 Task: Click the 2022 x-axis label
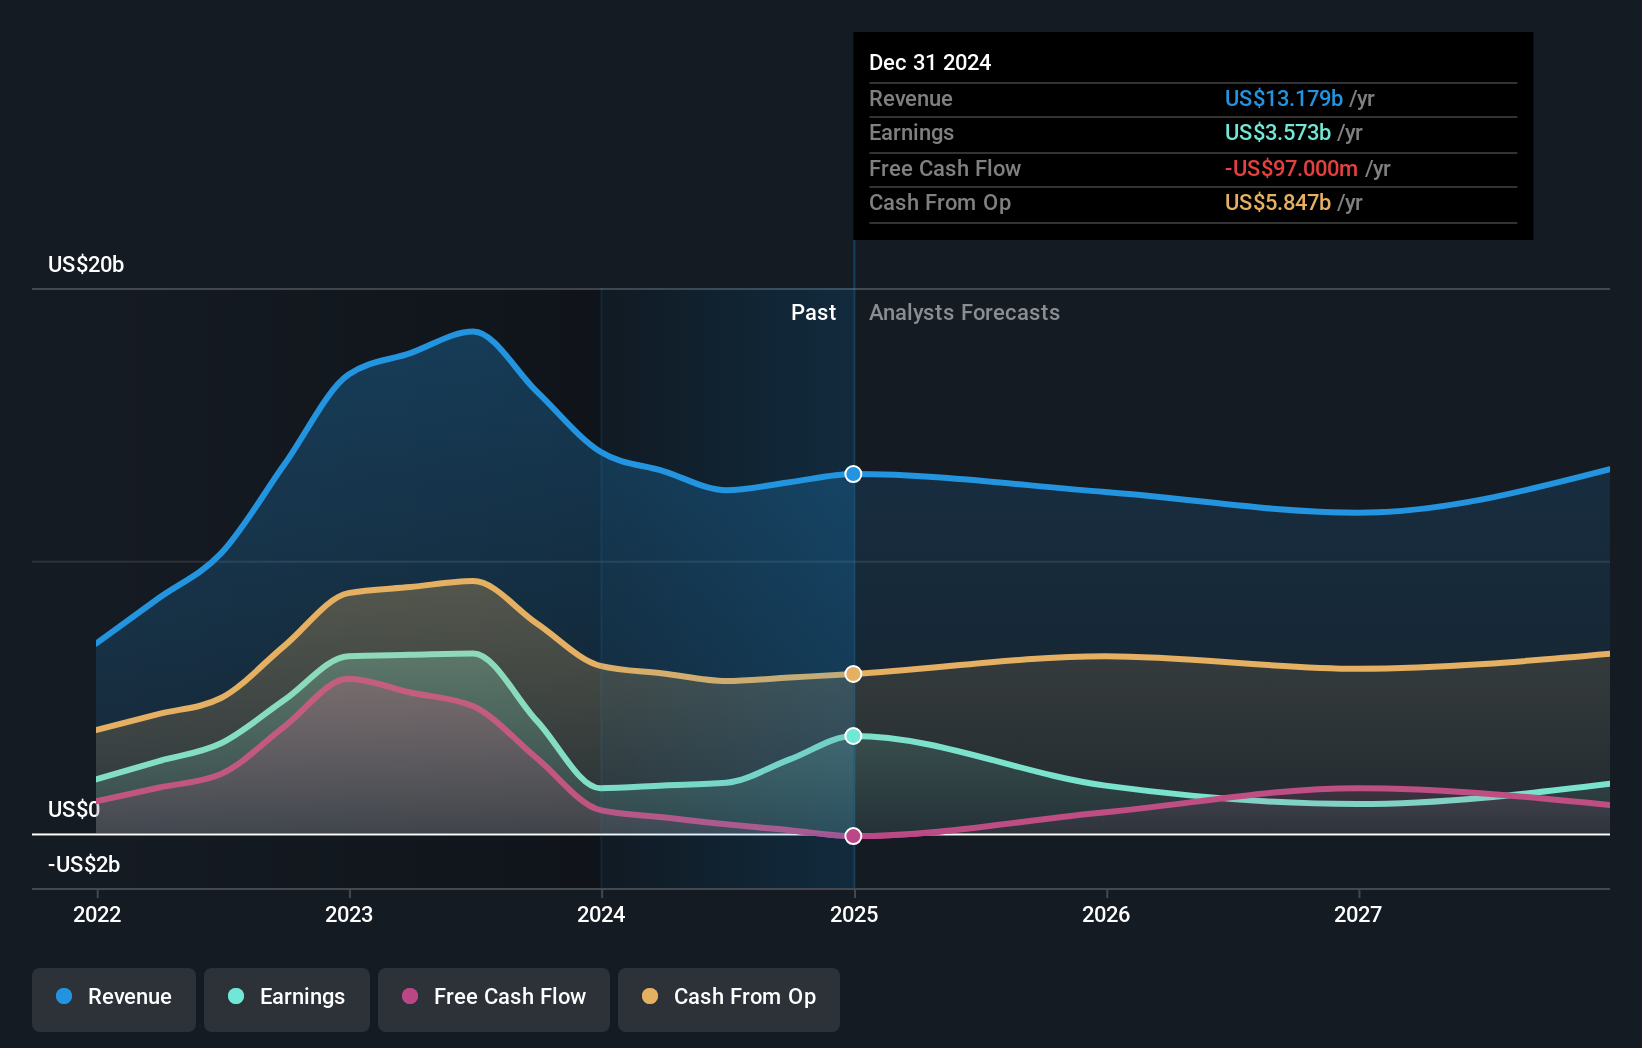click(97, 914)
